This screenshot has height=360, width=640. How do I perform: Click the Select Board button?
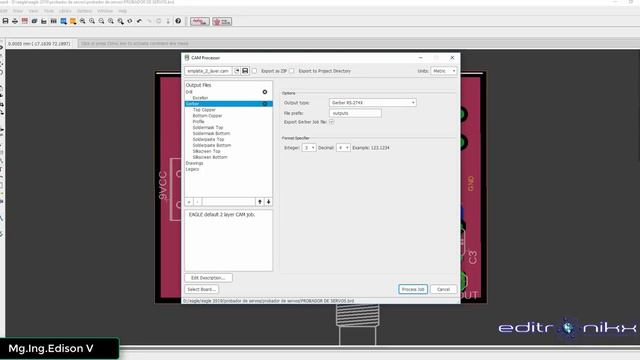(x=201, y=289)
